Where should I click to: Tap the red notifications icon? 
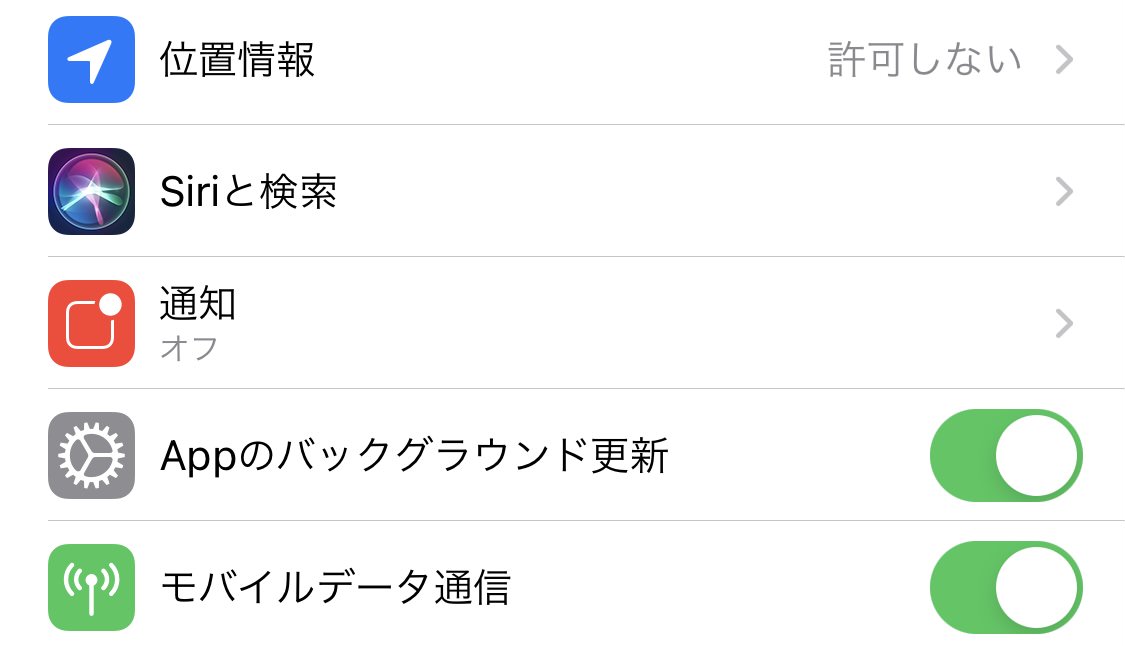(x=91, y=323)
